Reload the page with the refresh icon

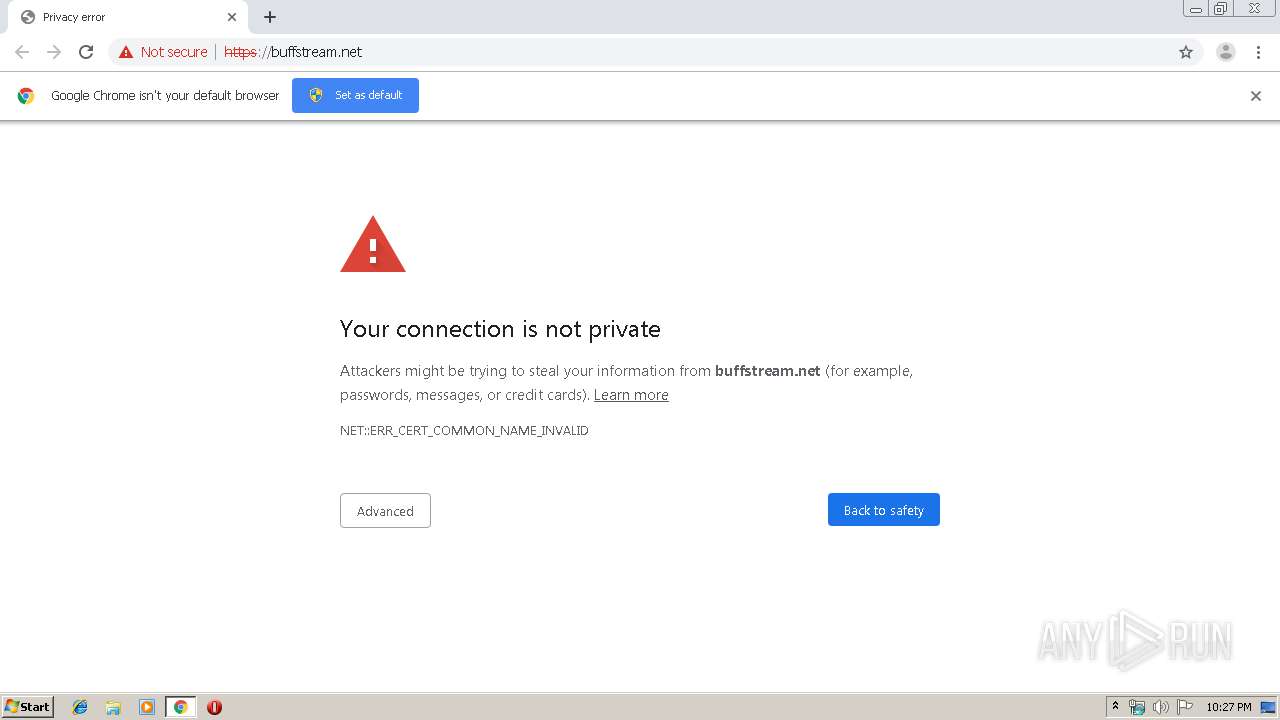pyautogui.click(x=86, y=52)
